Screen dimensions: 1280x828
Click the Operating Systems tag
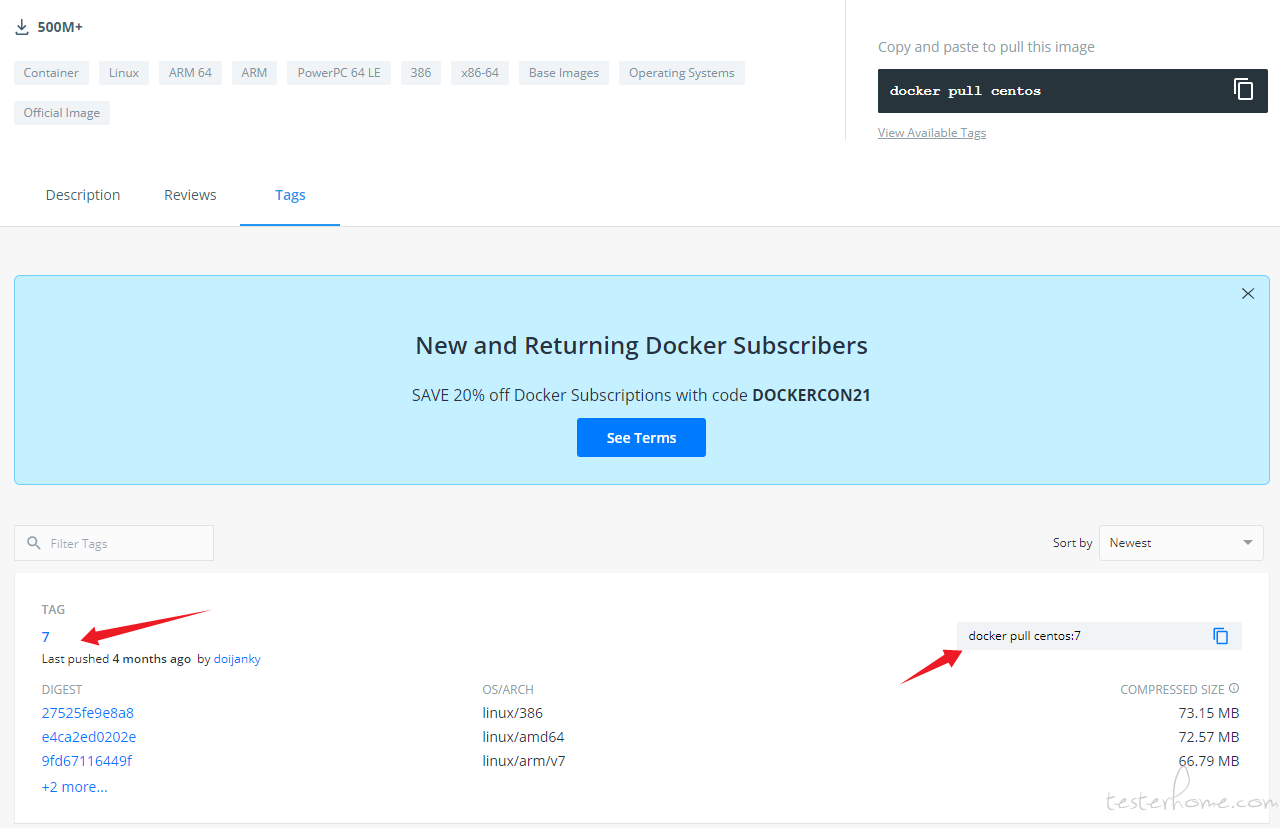(x=682, y=73)
